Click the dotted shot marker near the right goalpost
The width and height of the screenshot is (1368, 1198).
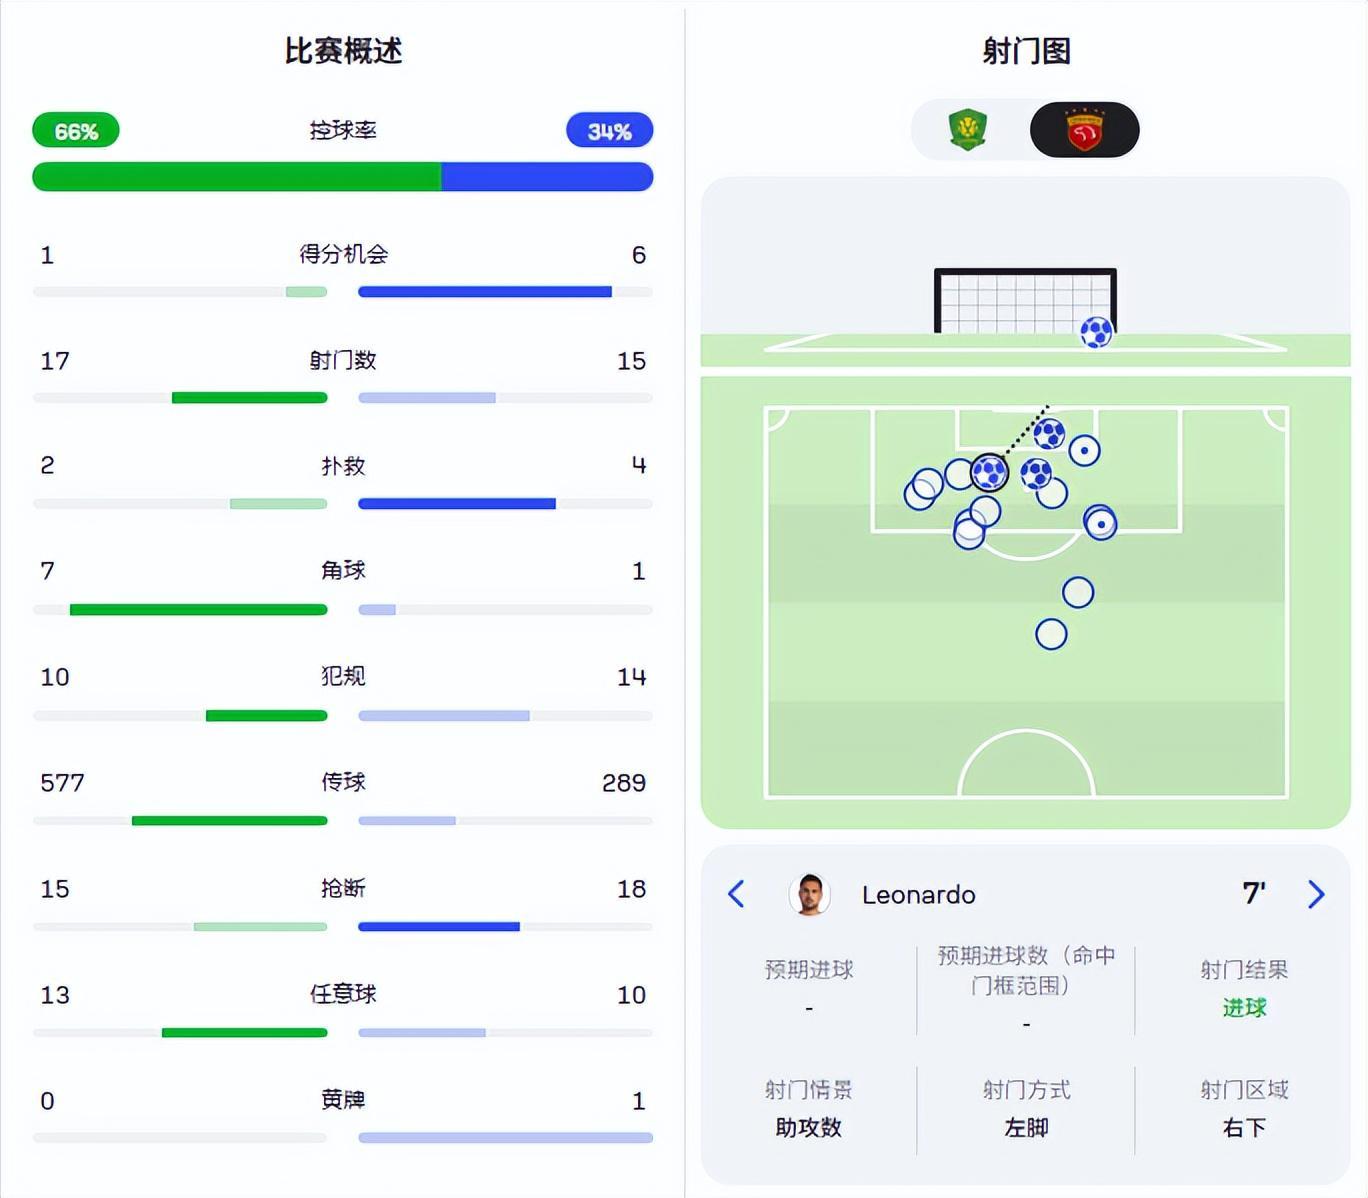pos(1084,450)
